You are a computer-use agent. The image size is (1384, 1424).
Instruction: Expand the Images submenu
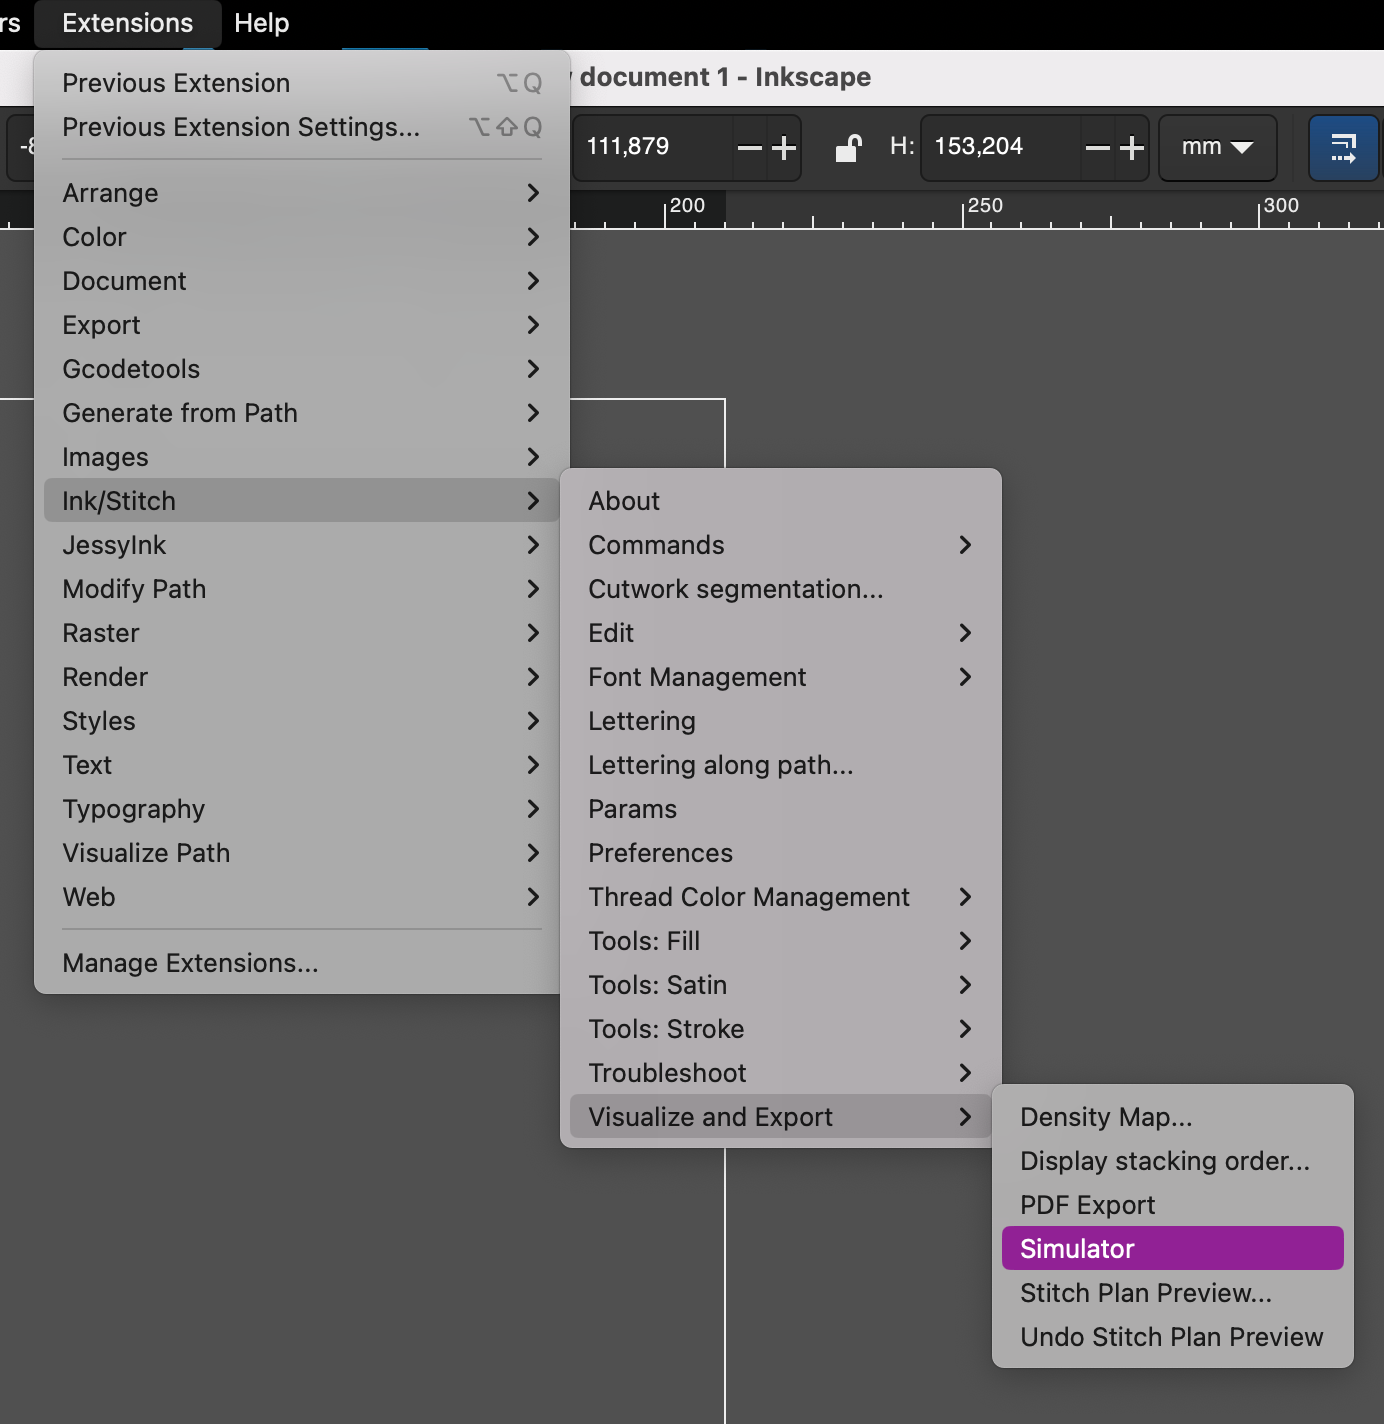coord(302,457)
